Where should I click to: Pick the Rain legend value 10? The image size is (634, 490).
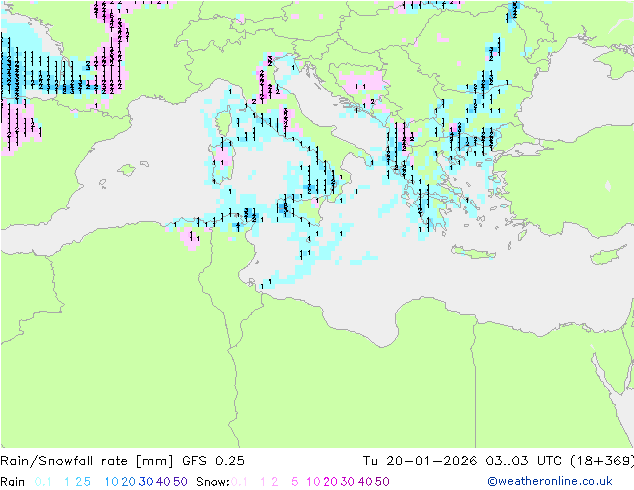tap(112, 482)
